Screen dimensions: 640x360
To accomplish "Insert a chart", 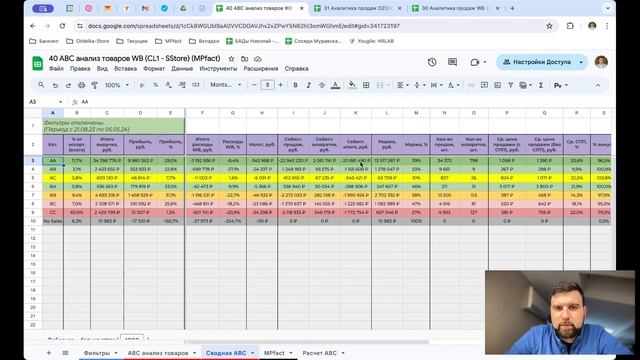I will click(x=497, y=85).
